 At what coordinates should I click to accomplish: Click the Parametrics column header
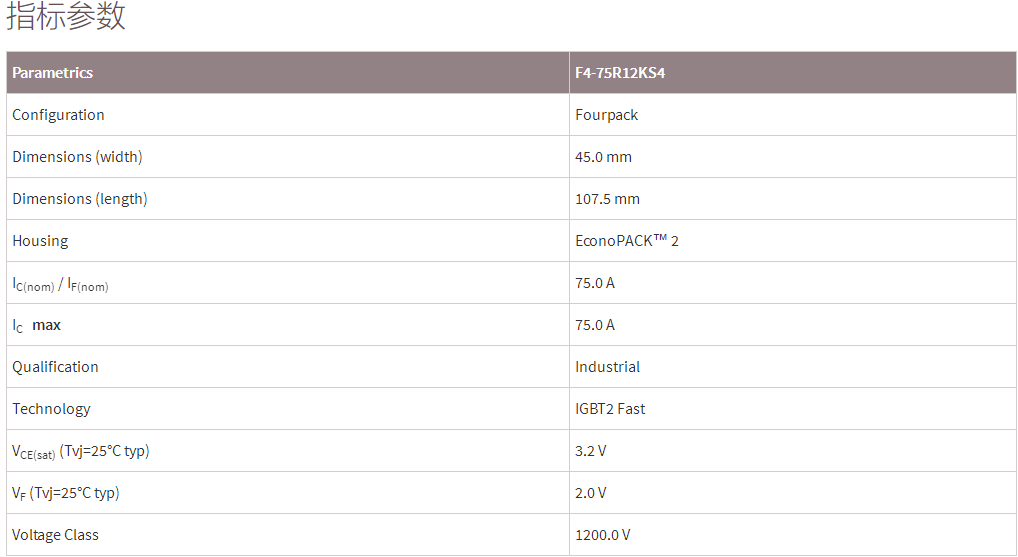coord(53,73)
